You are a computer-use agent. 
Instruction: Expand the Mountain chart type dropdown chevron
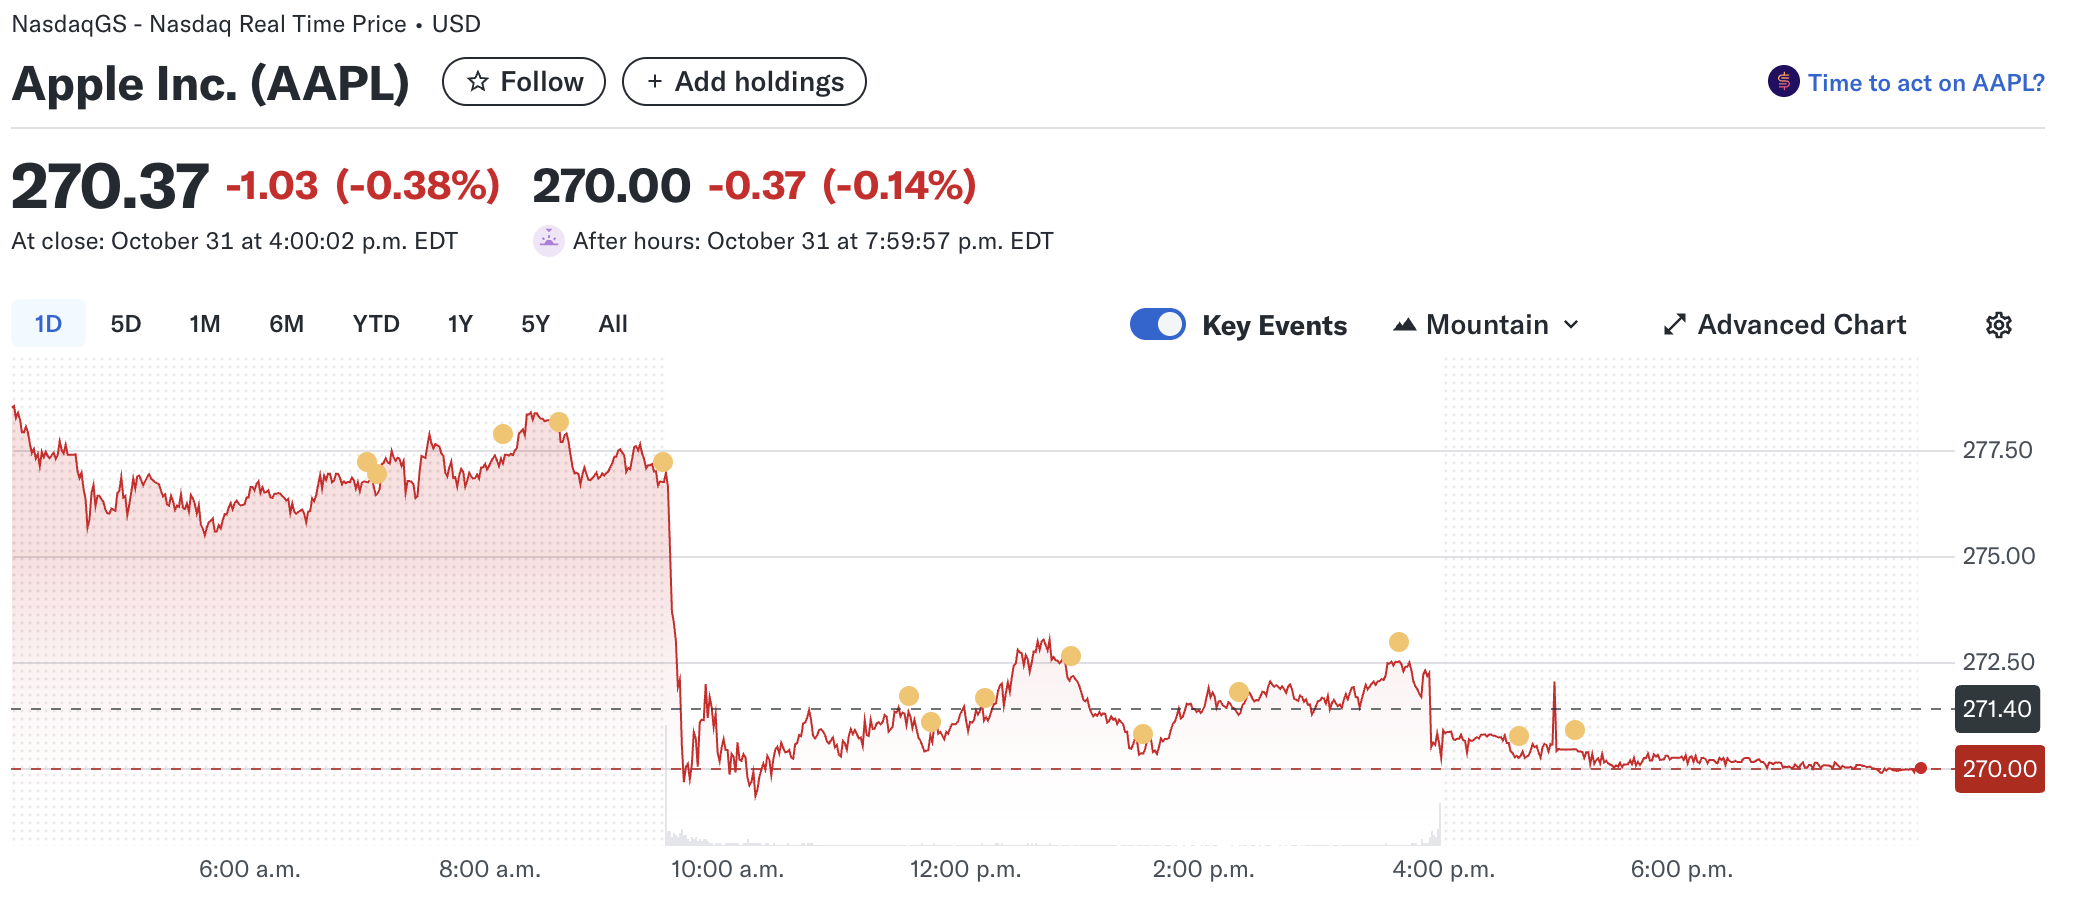pos(1571,325)
